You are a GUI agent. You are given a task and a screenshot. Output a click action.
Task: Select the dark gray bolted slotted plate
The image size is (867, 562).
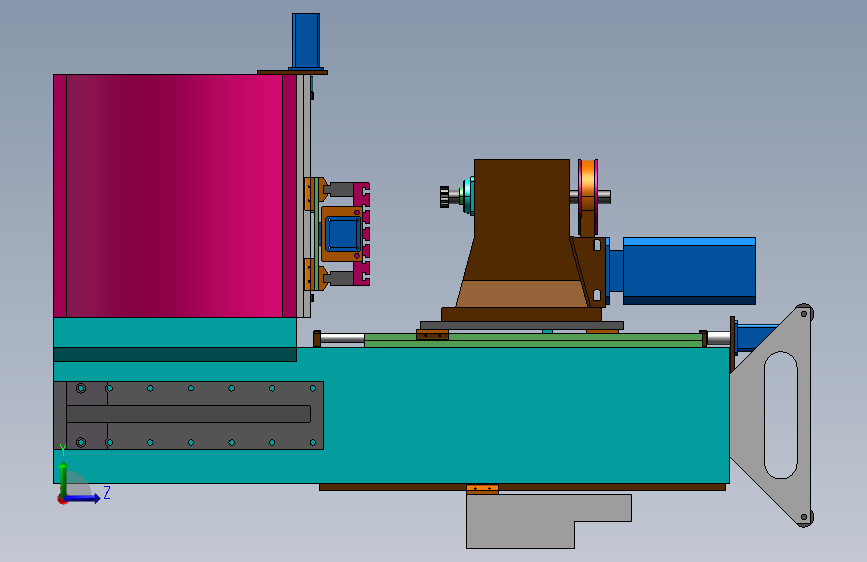point(189,415)
